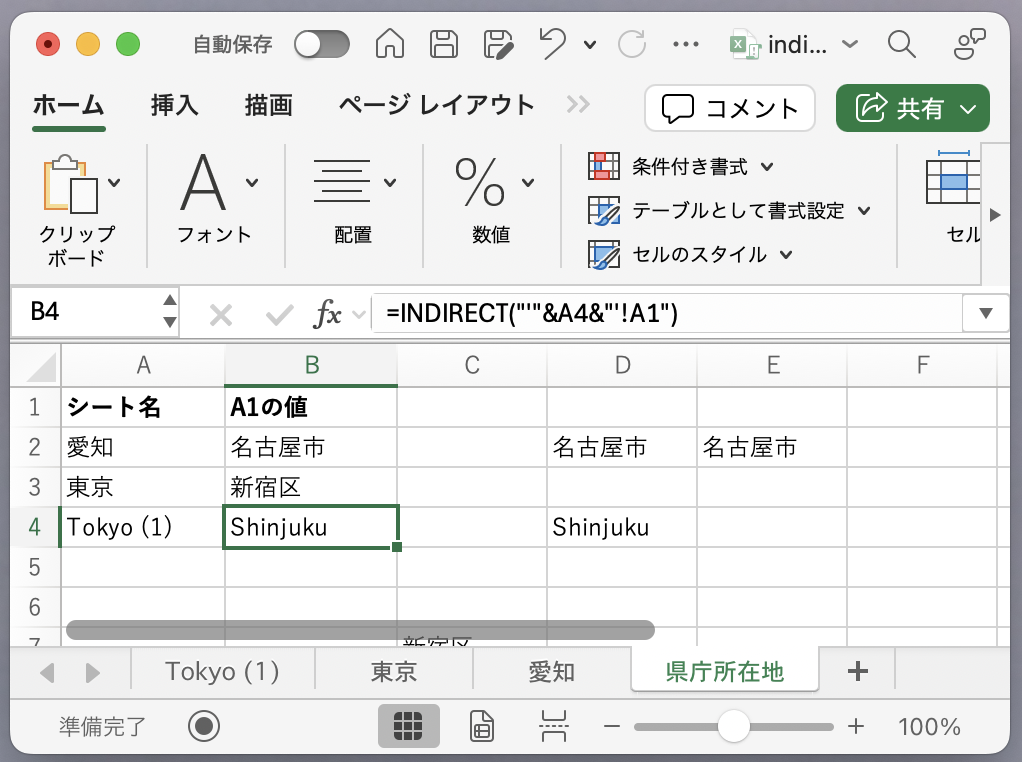Click the Select All corner triangle
Image resolution: width=1022 pixels, height=762 pixels.
click(x=42, y=367)
